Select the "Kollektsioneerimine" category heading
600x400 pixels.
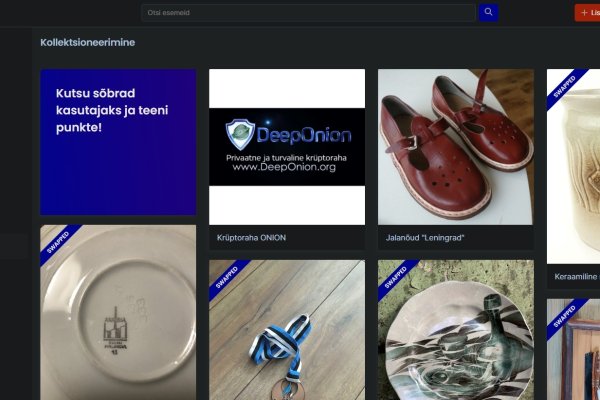pos(88,43)
